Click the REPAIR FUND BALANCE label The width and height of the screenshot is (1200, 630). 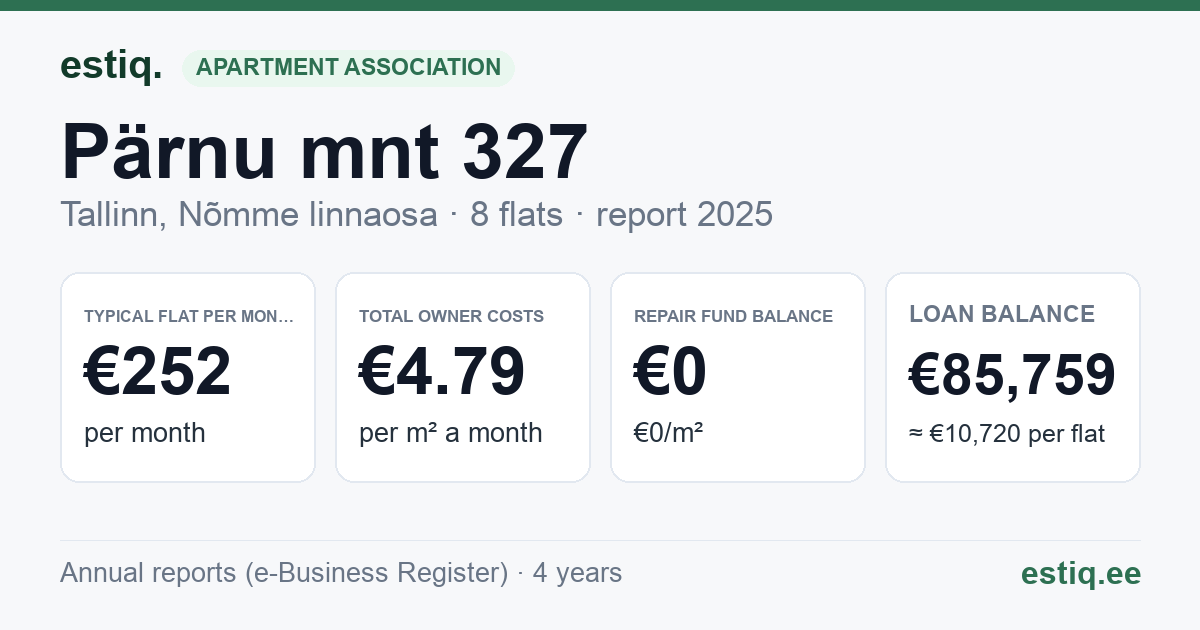[733, 316]
